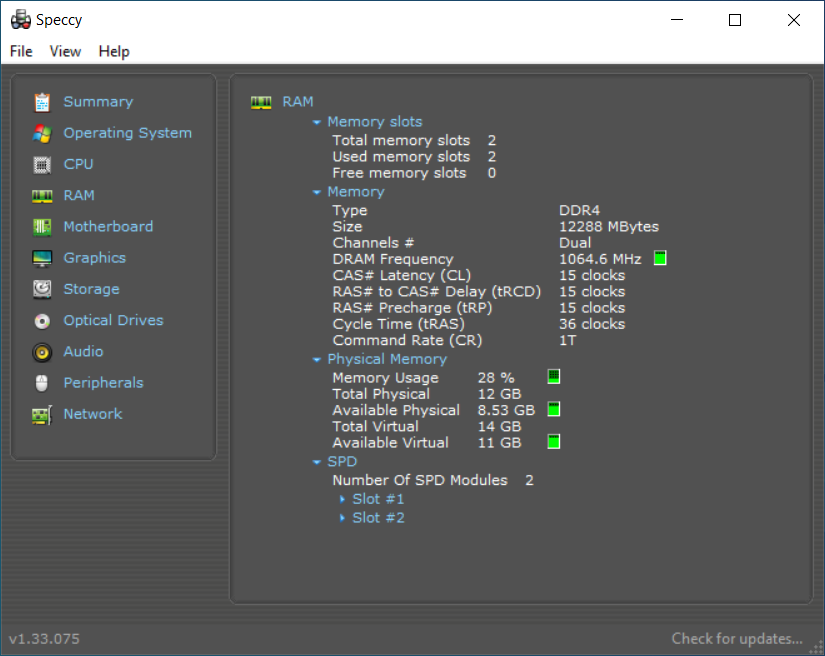The height and width of the screenshot is (656, 825).
Task: Open the Help menu
Action: pyautogui.click(x=114, y=52)
